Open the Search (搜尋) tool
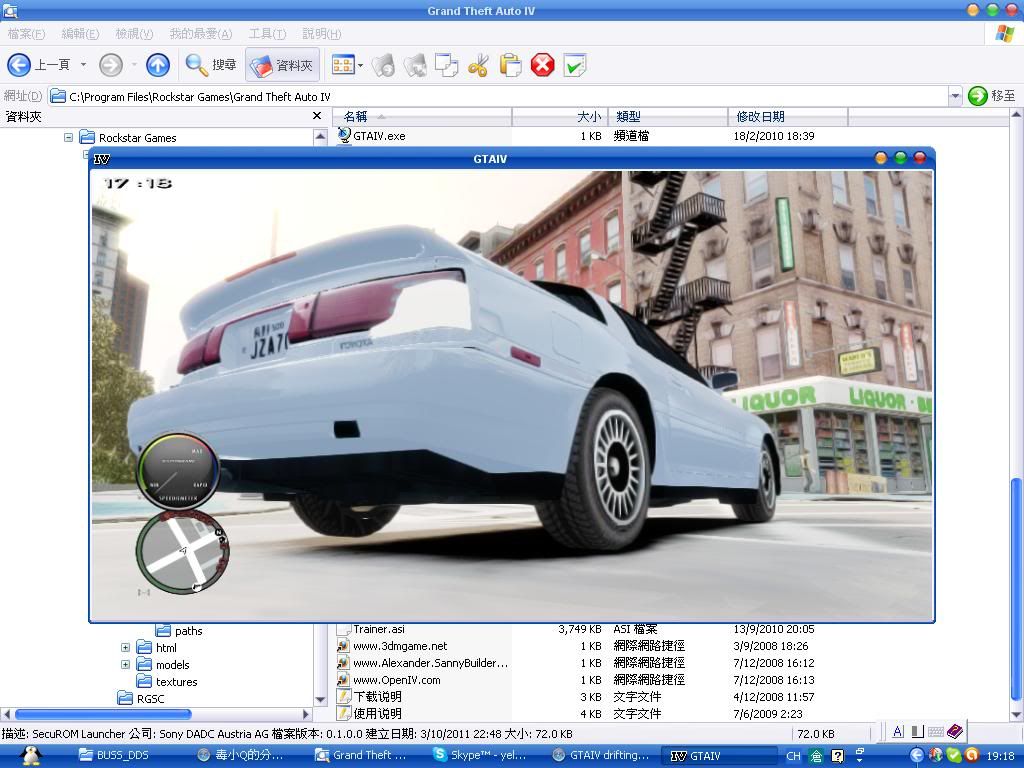The image size is (1024, 768). (211, 65)
